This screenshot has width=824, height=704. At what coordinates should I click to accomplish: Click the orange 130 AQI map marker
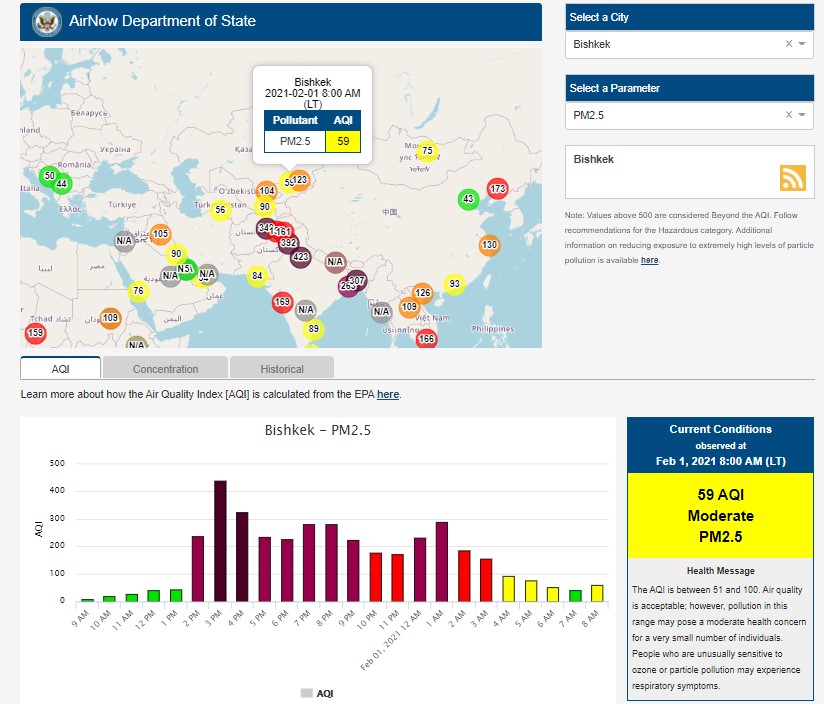coord(489,245)
